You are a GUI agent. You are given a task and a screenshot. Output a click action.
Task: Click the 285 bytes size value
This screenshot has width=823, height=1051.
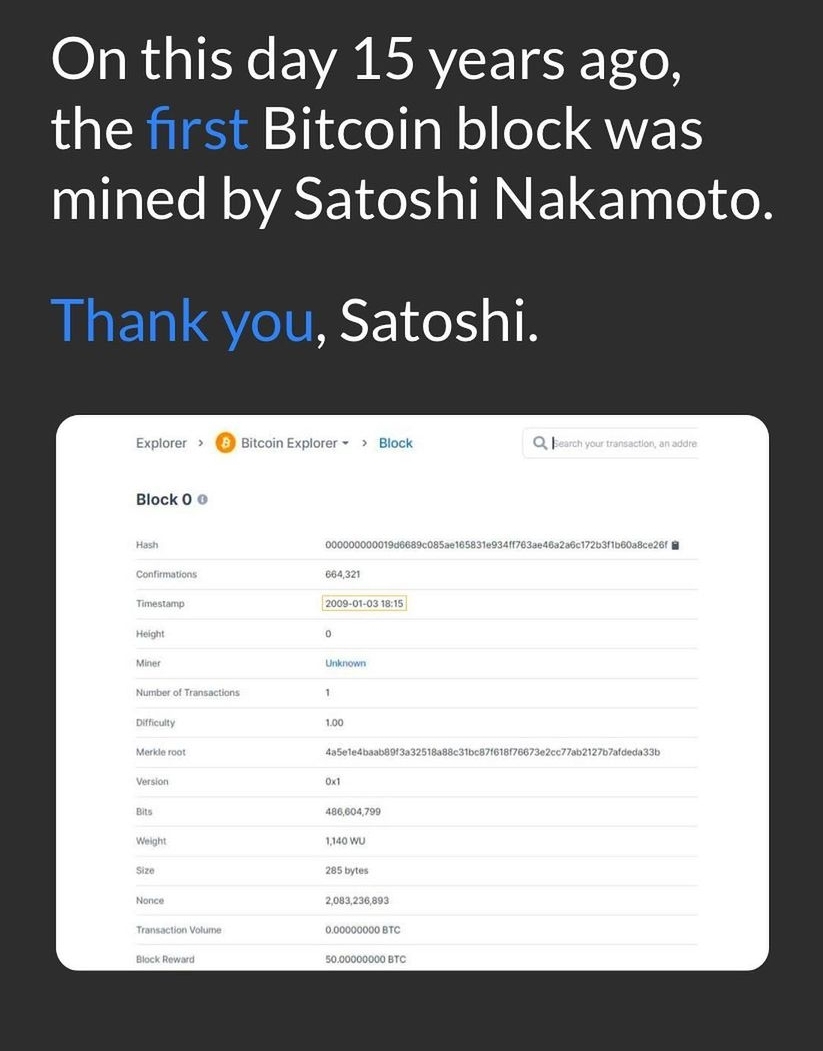click(x=347, y=870)
